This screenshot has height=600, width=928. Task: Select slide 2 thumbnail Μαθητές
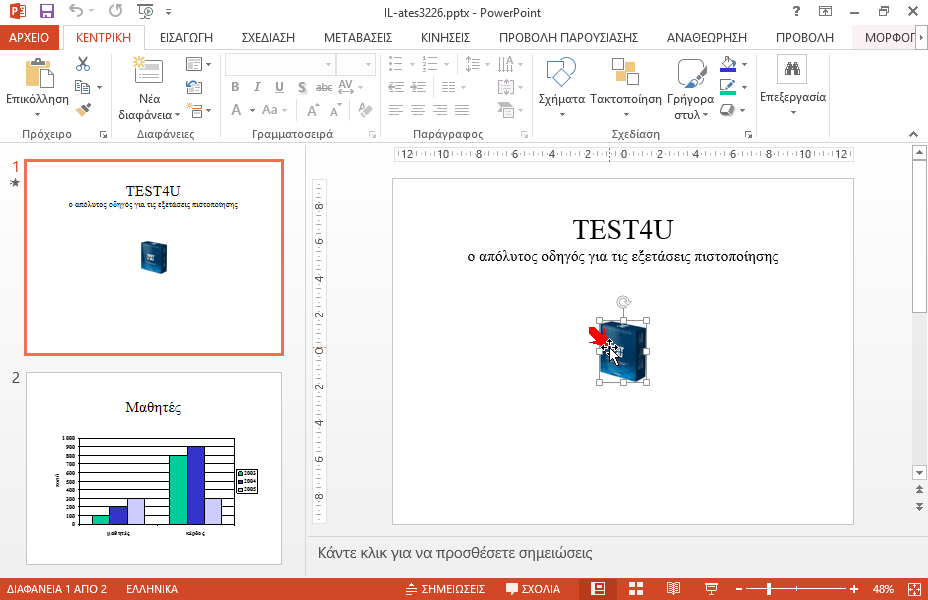coord(154,469)
